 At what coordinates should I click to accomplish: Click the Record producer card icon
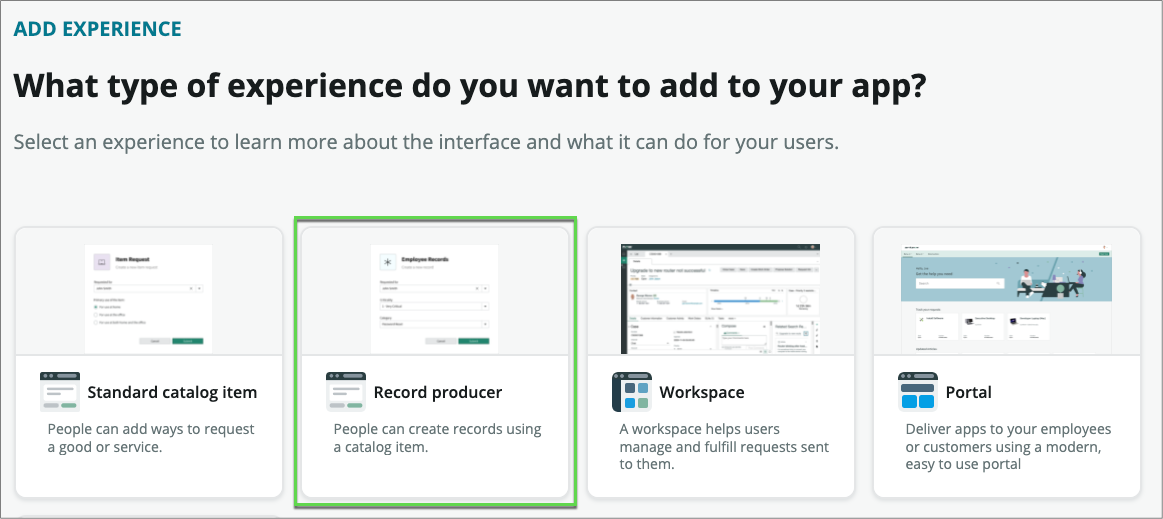346,391
